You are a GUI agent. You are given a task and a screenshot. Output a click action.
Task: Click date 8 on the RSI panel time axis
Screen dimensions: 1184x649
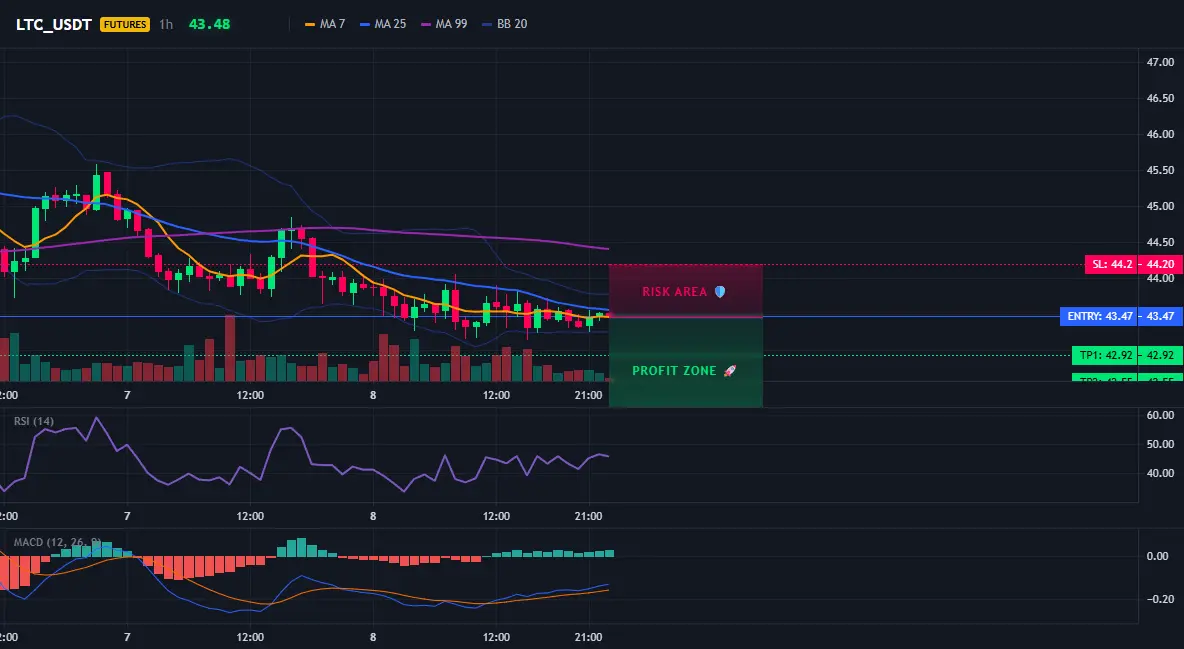(373, 516)
